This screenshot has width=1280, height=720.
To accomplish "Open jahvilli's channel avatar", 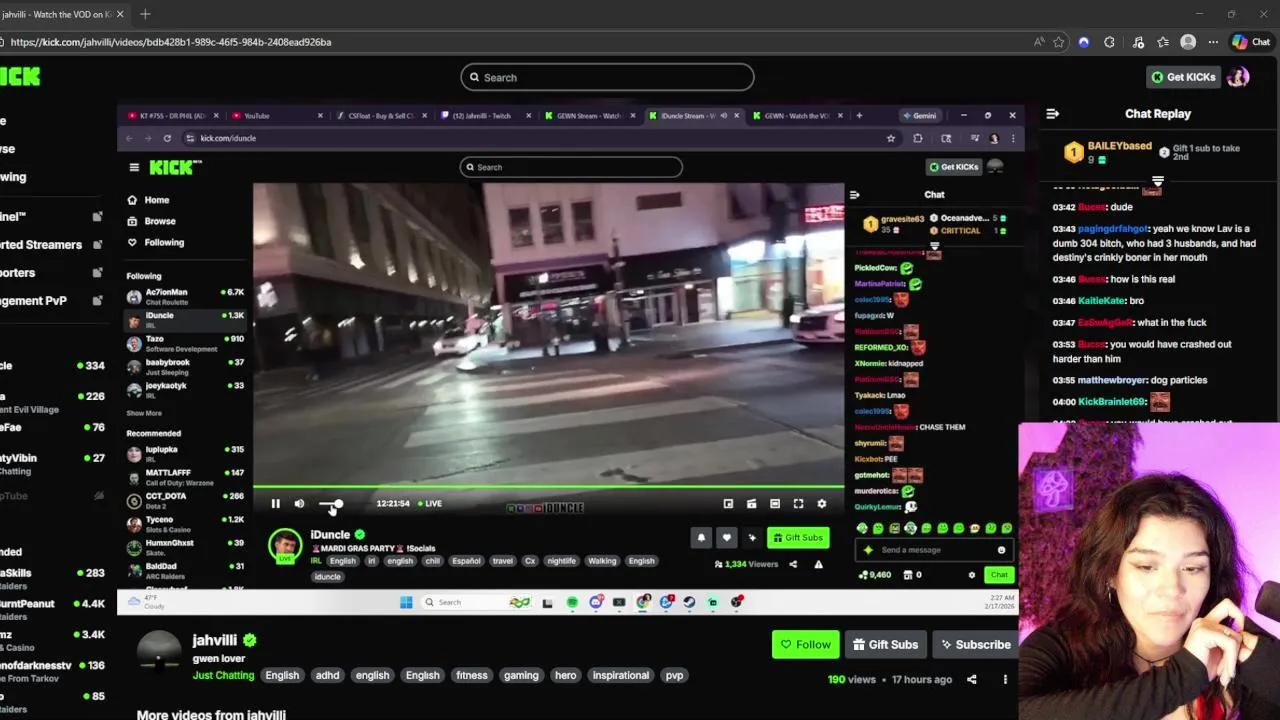I will click(158, 650).
